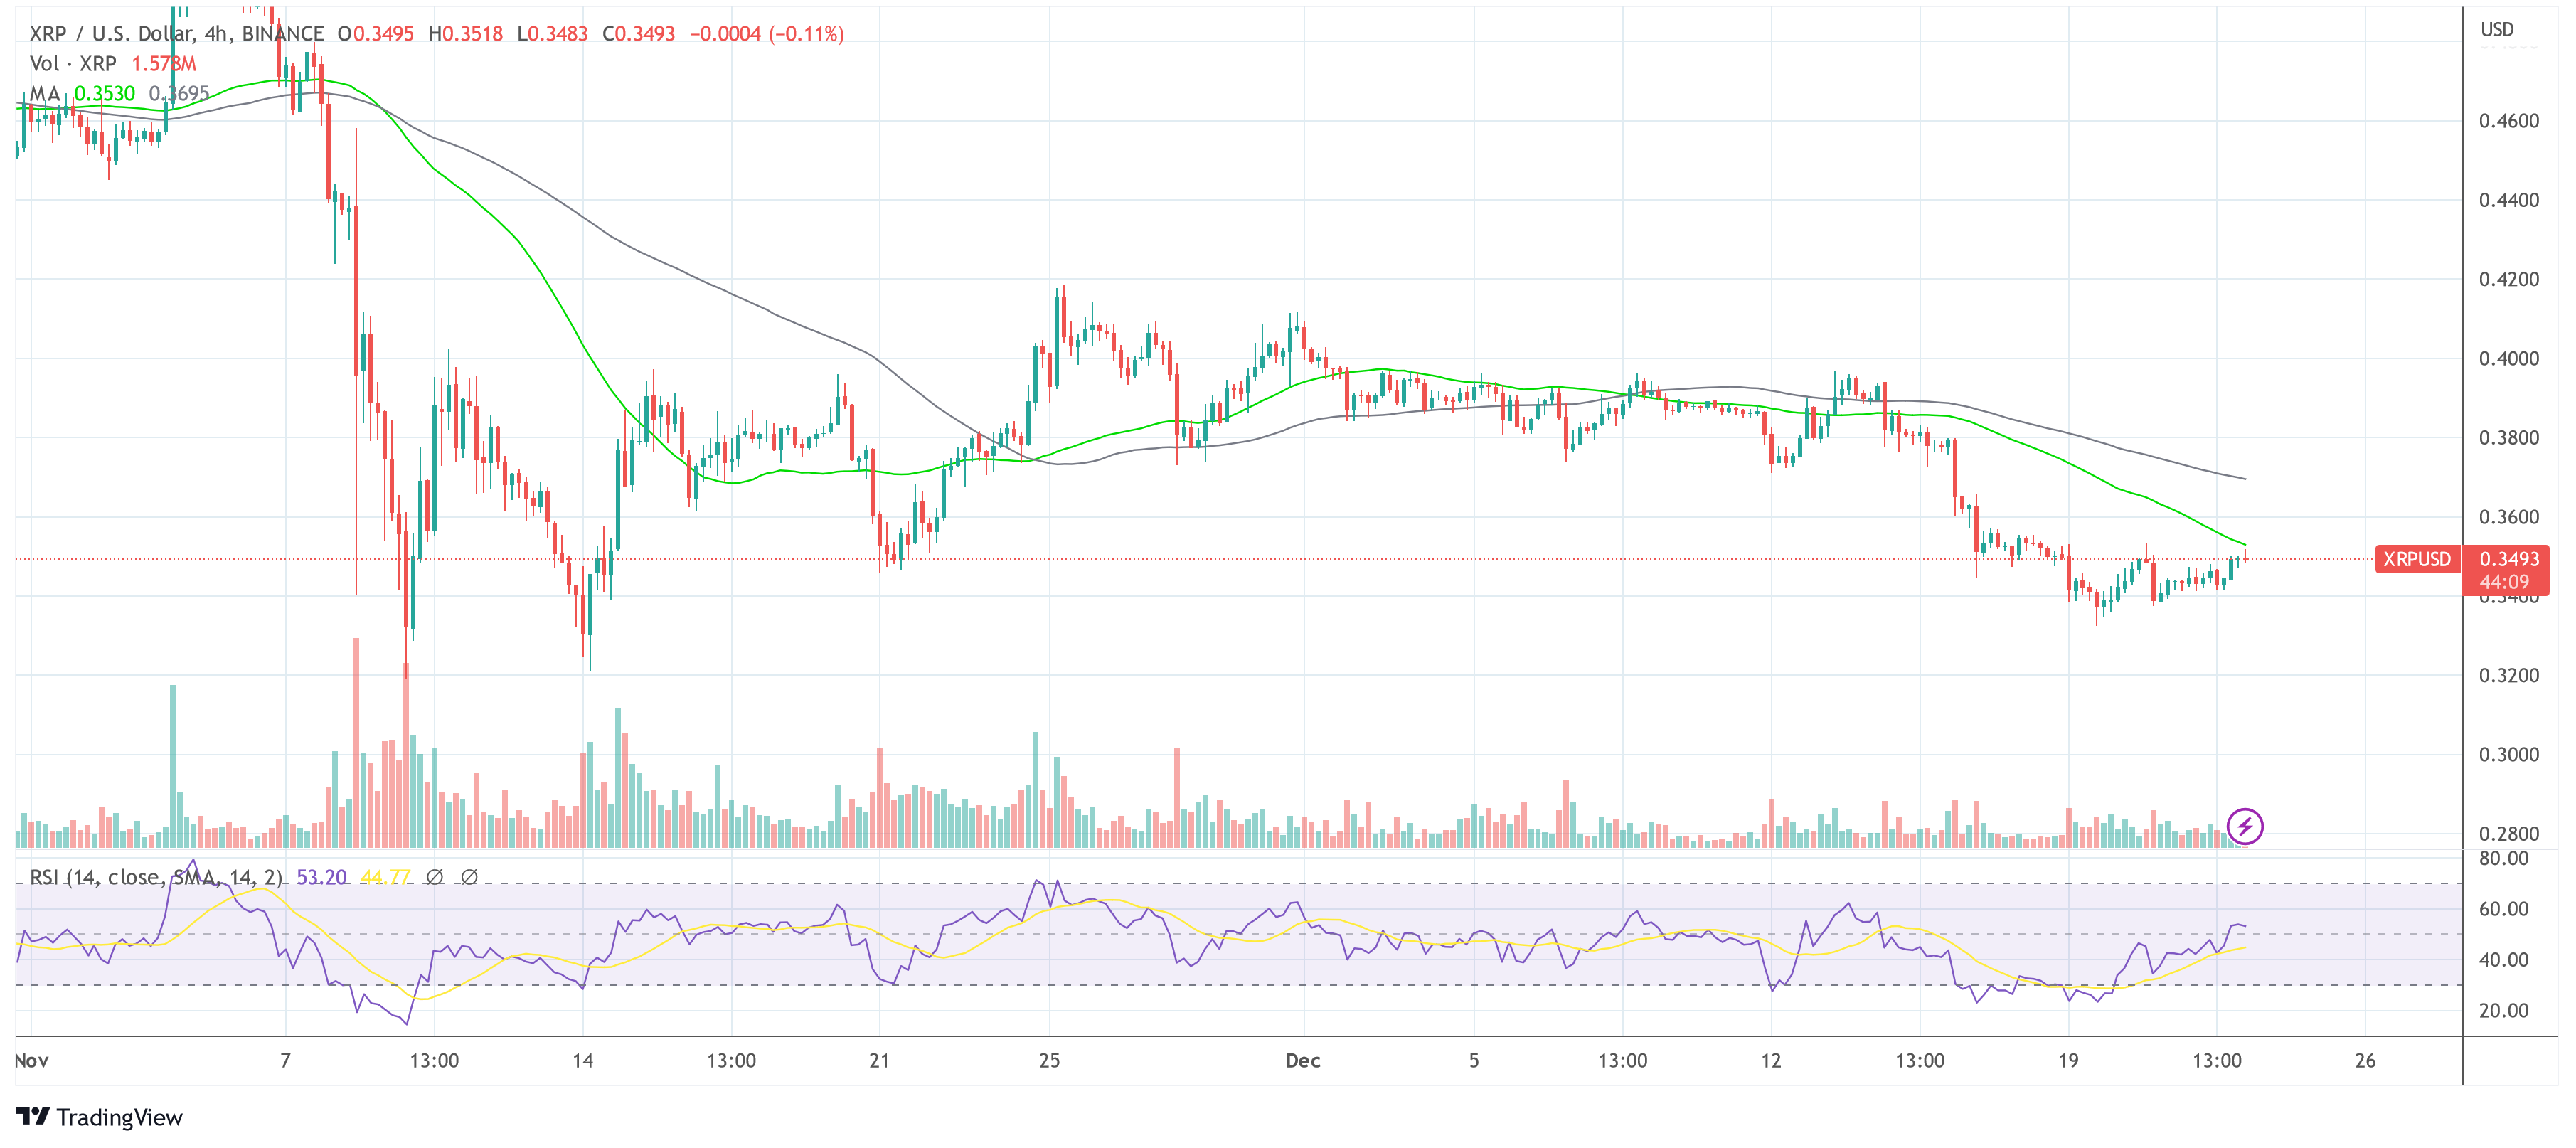Click the 26 date label on time axis

pyautogui.click(x=2365, y=1060)
